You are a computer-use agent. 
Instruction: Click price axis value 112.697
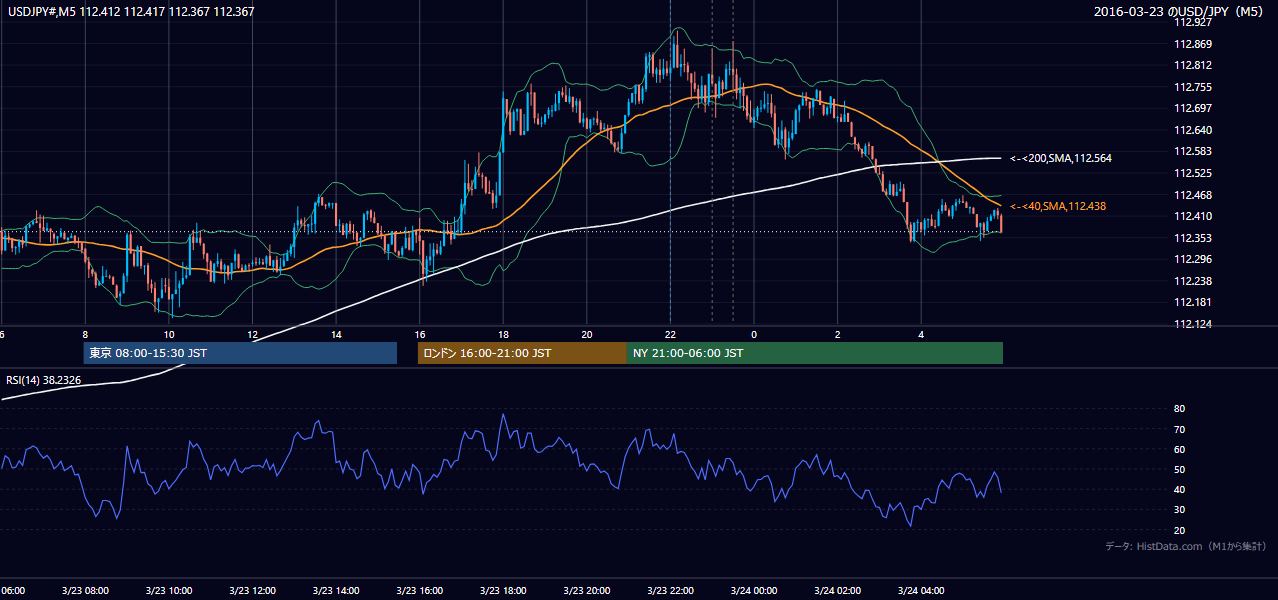click(x=1192, y=108)
